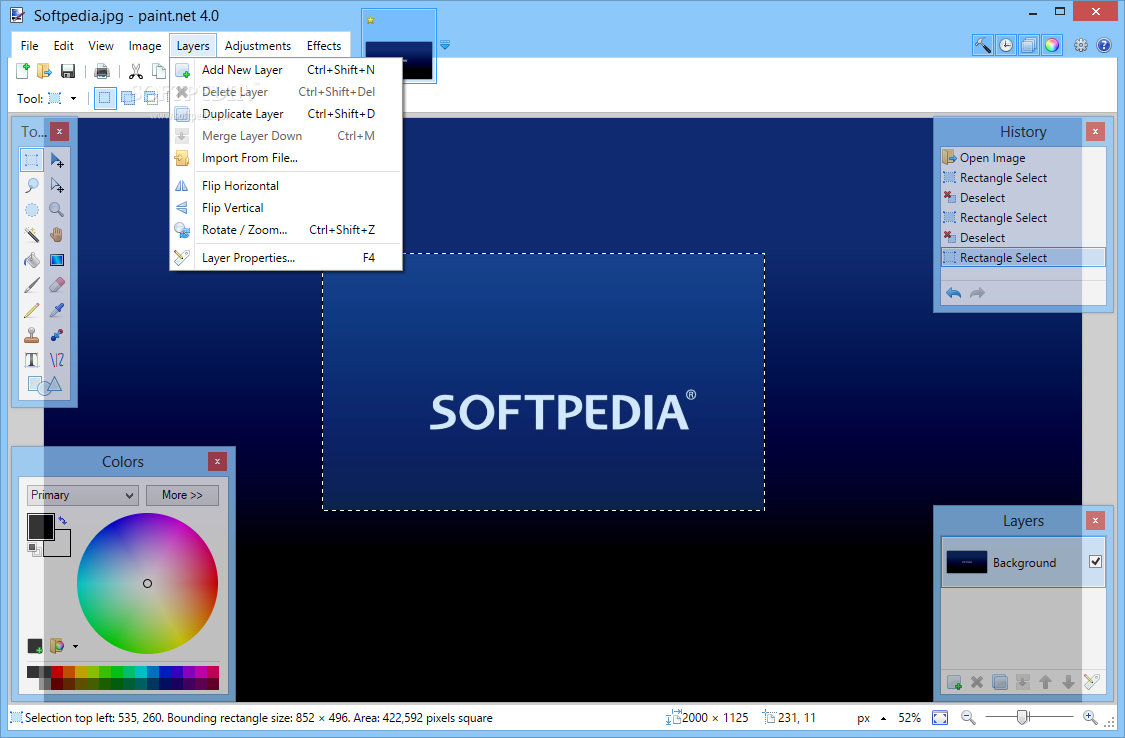Toggle the History window button in top right
This screenshot has height=738, width=1125.
coord(1006,45)
